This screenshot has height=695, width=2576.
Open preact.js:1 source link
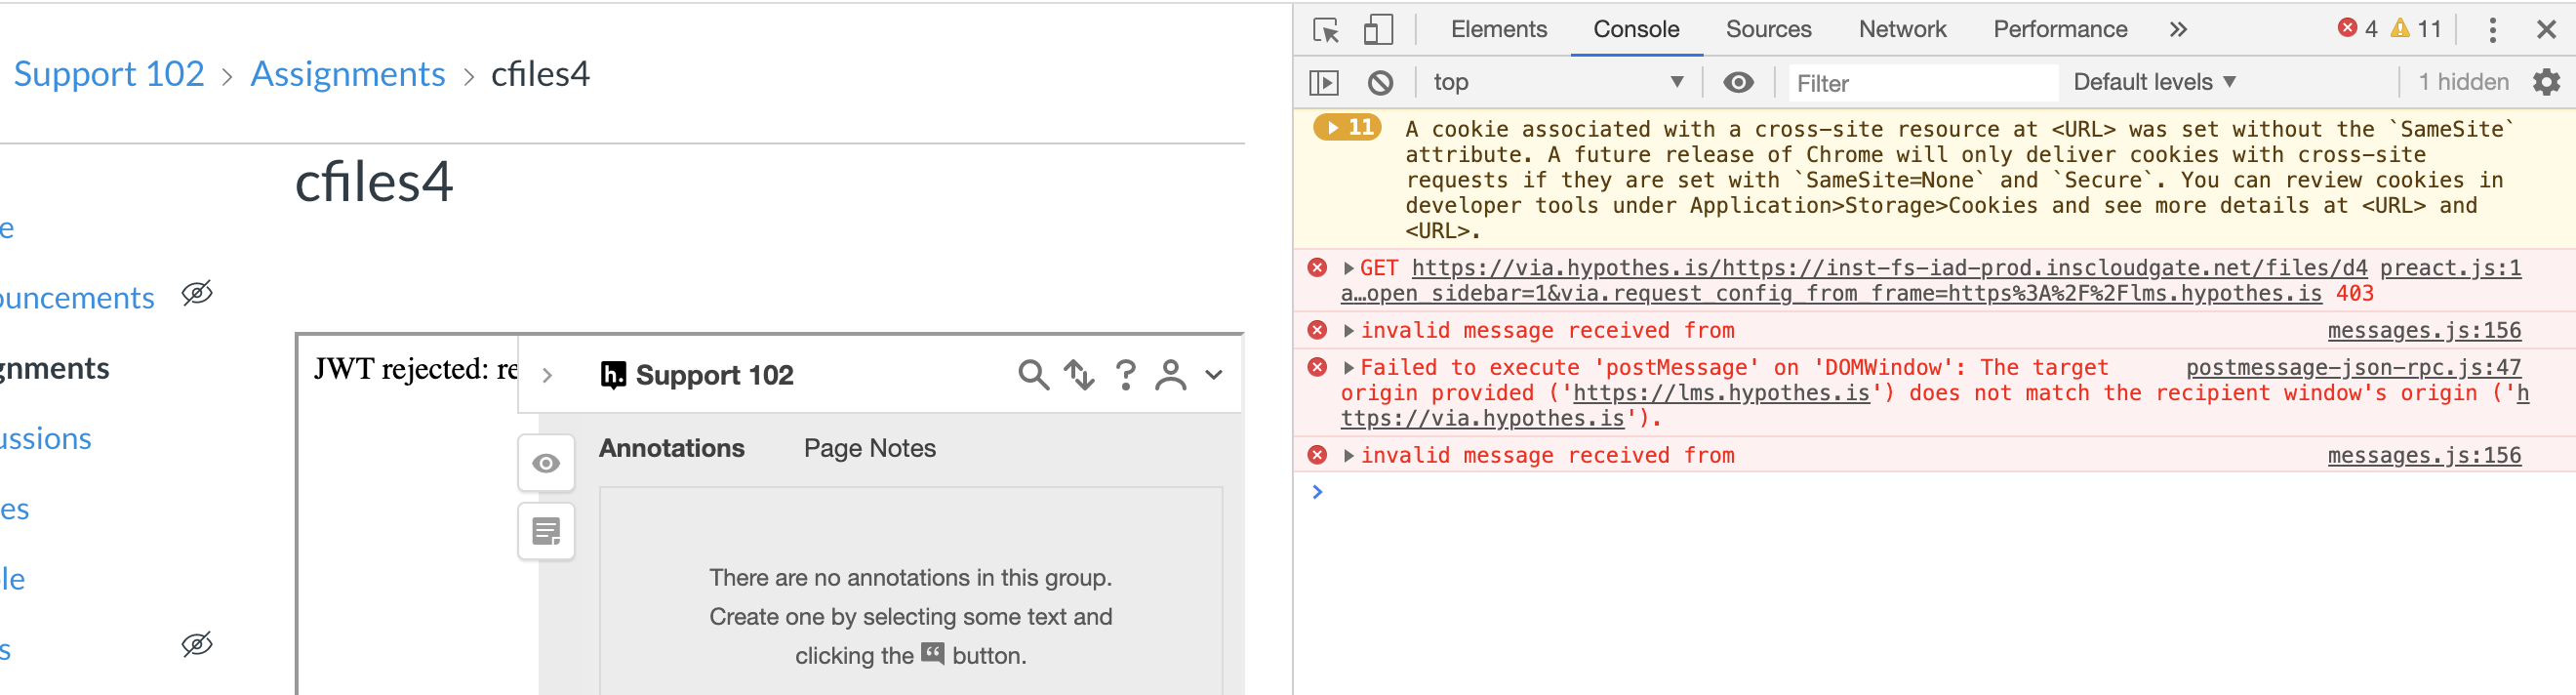(x=2450, y=268)
